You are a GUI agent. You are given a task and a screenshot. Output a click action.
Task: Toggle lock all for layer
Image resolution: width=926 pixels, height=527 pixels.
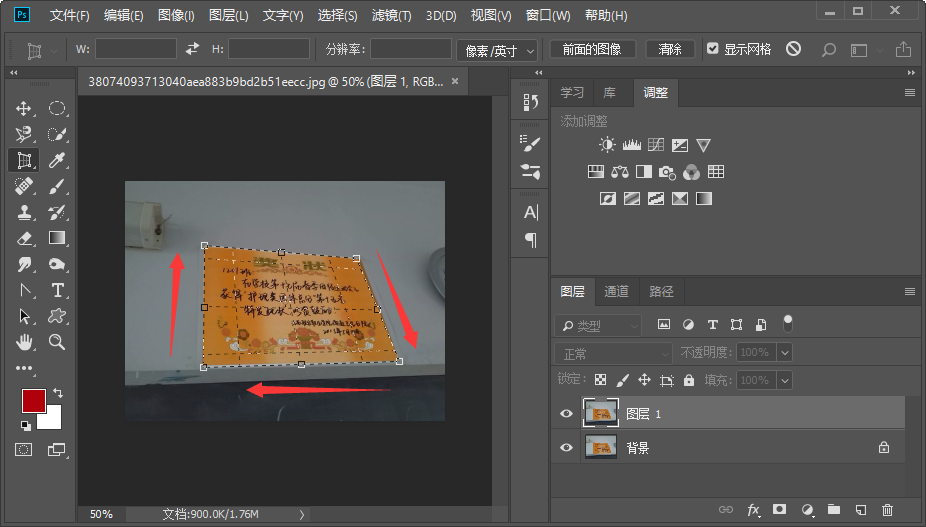[689, 380]
